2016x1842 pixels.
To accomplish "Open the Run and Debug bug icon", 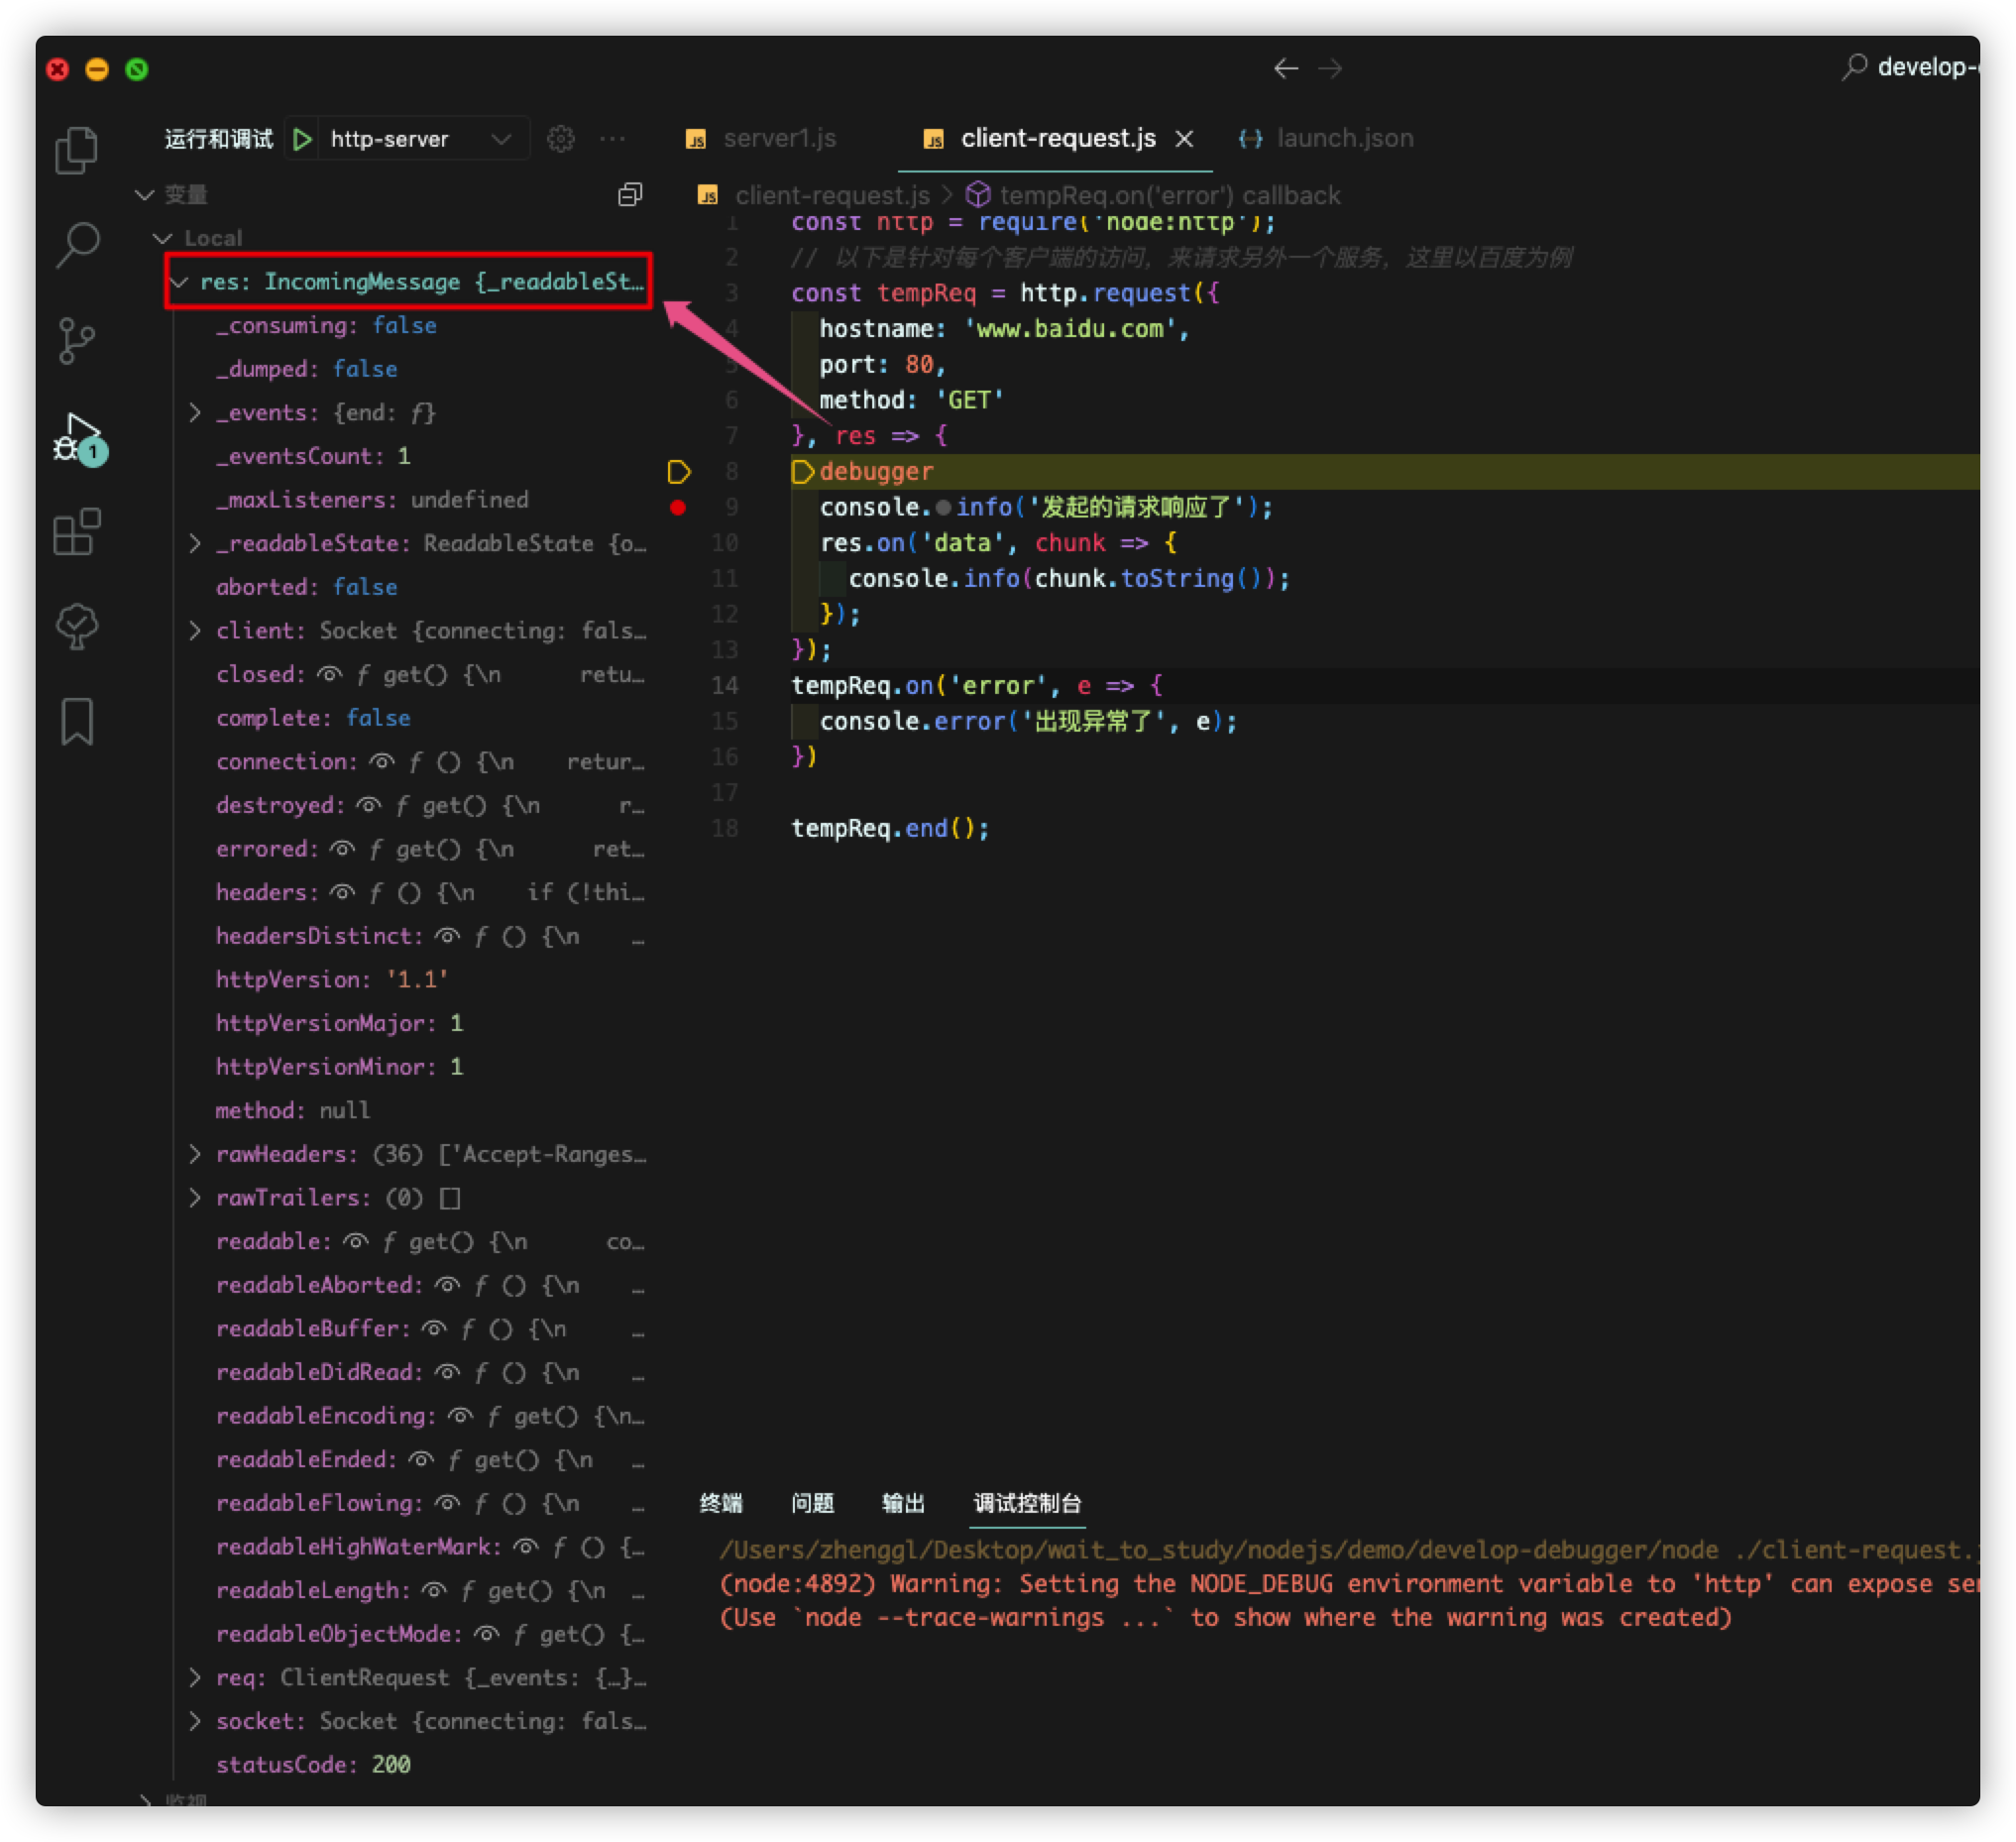I will (x=79, y=437).
